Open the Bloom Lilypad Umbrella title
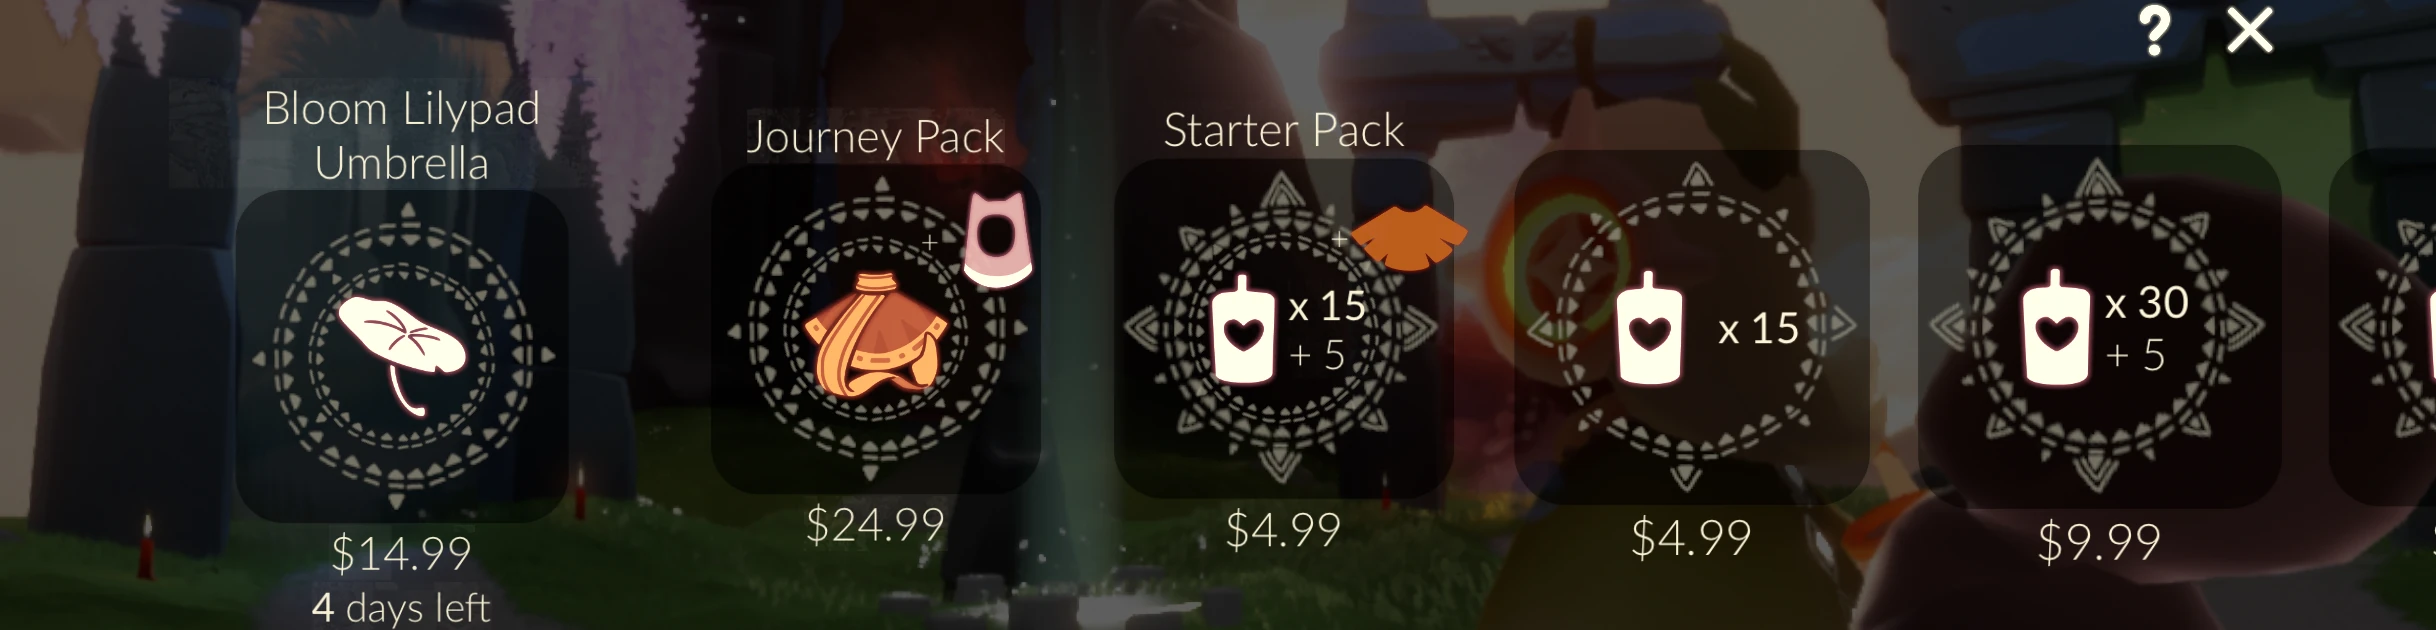Screen dimensions: 2436x630 [402, 135]
